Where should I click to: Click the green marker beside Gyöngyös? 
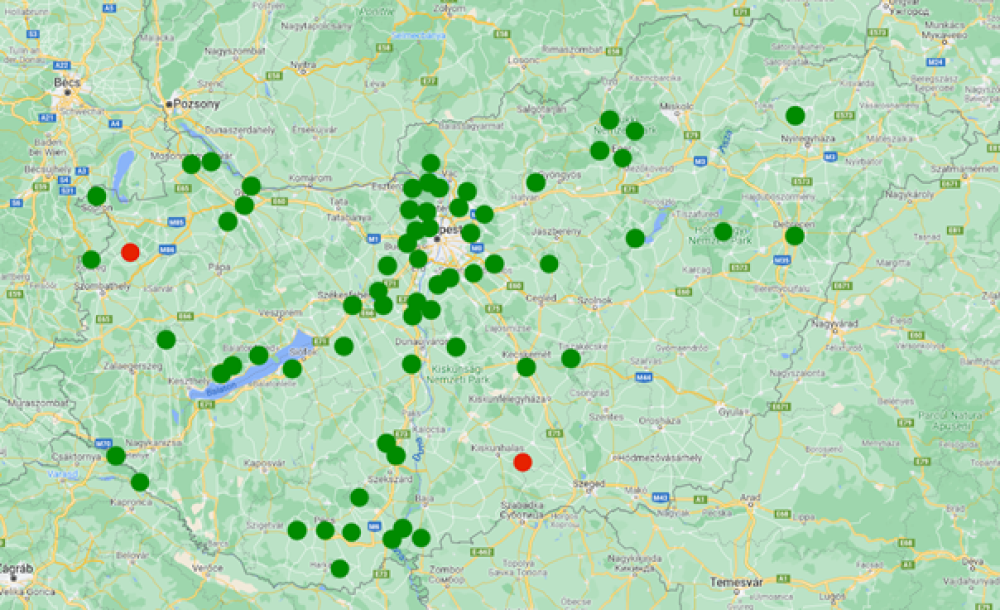click(536, 182)
